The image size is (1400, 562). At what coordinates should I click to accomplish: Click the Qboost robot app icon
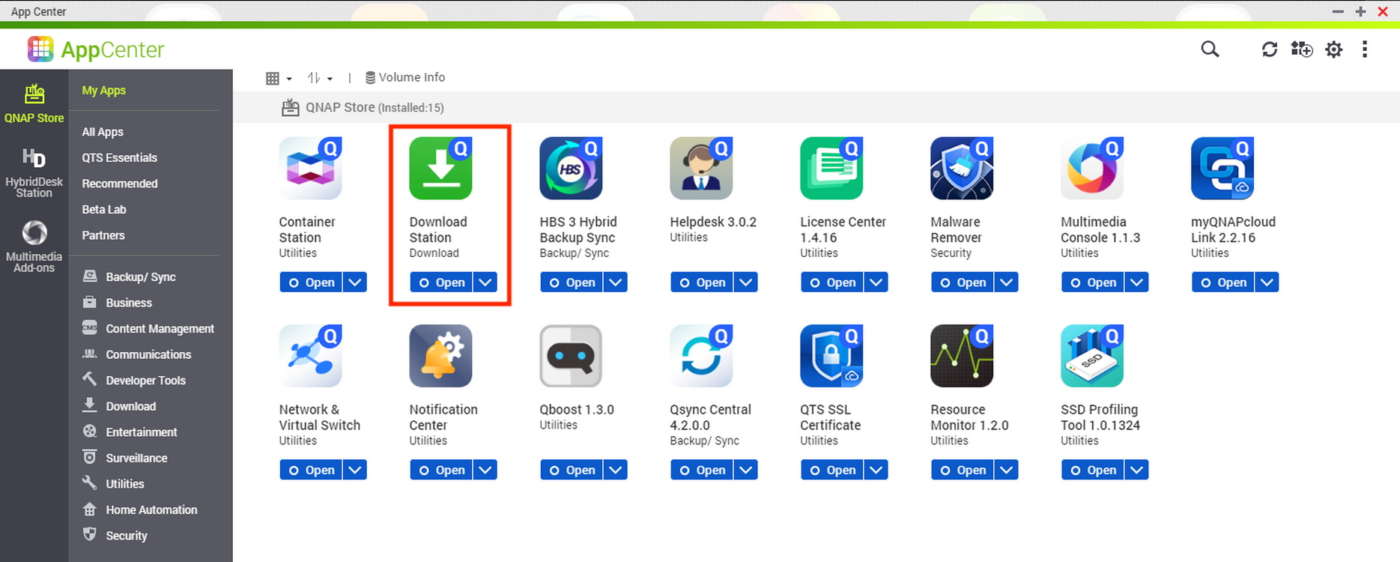(571, 356)
